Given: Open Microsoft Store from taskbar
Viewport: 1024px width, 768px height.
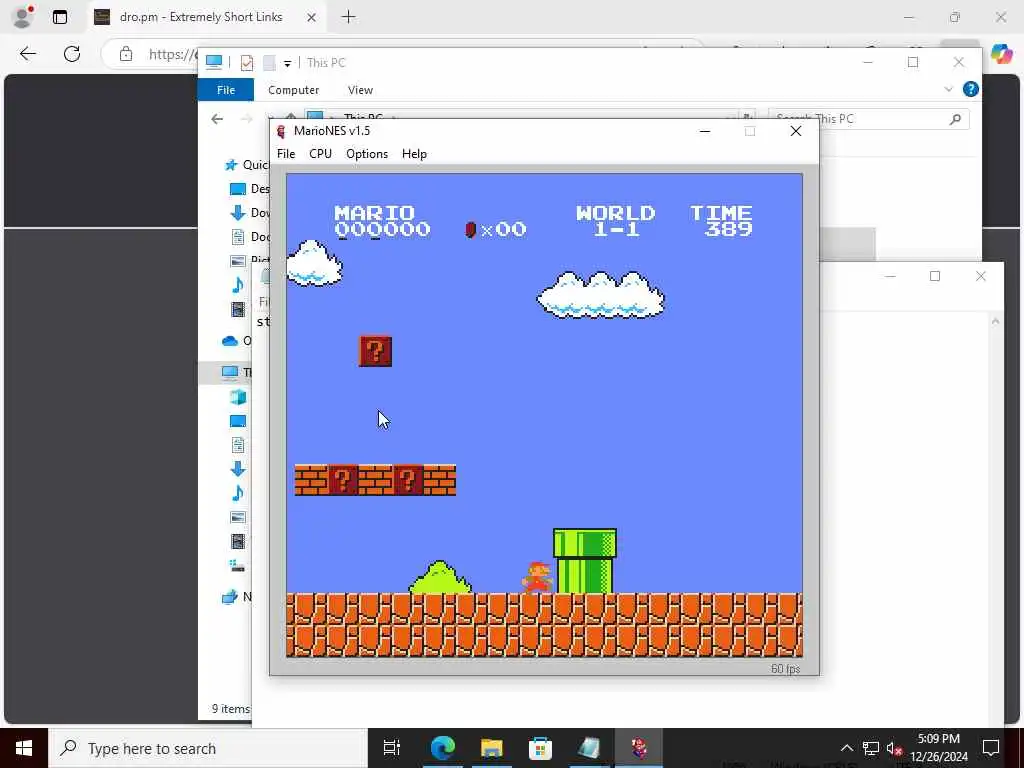Looking at the screenshot, I should click(540, 748).
